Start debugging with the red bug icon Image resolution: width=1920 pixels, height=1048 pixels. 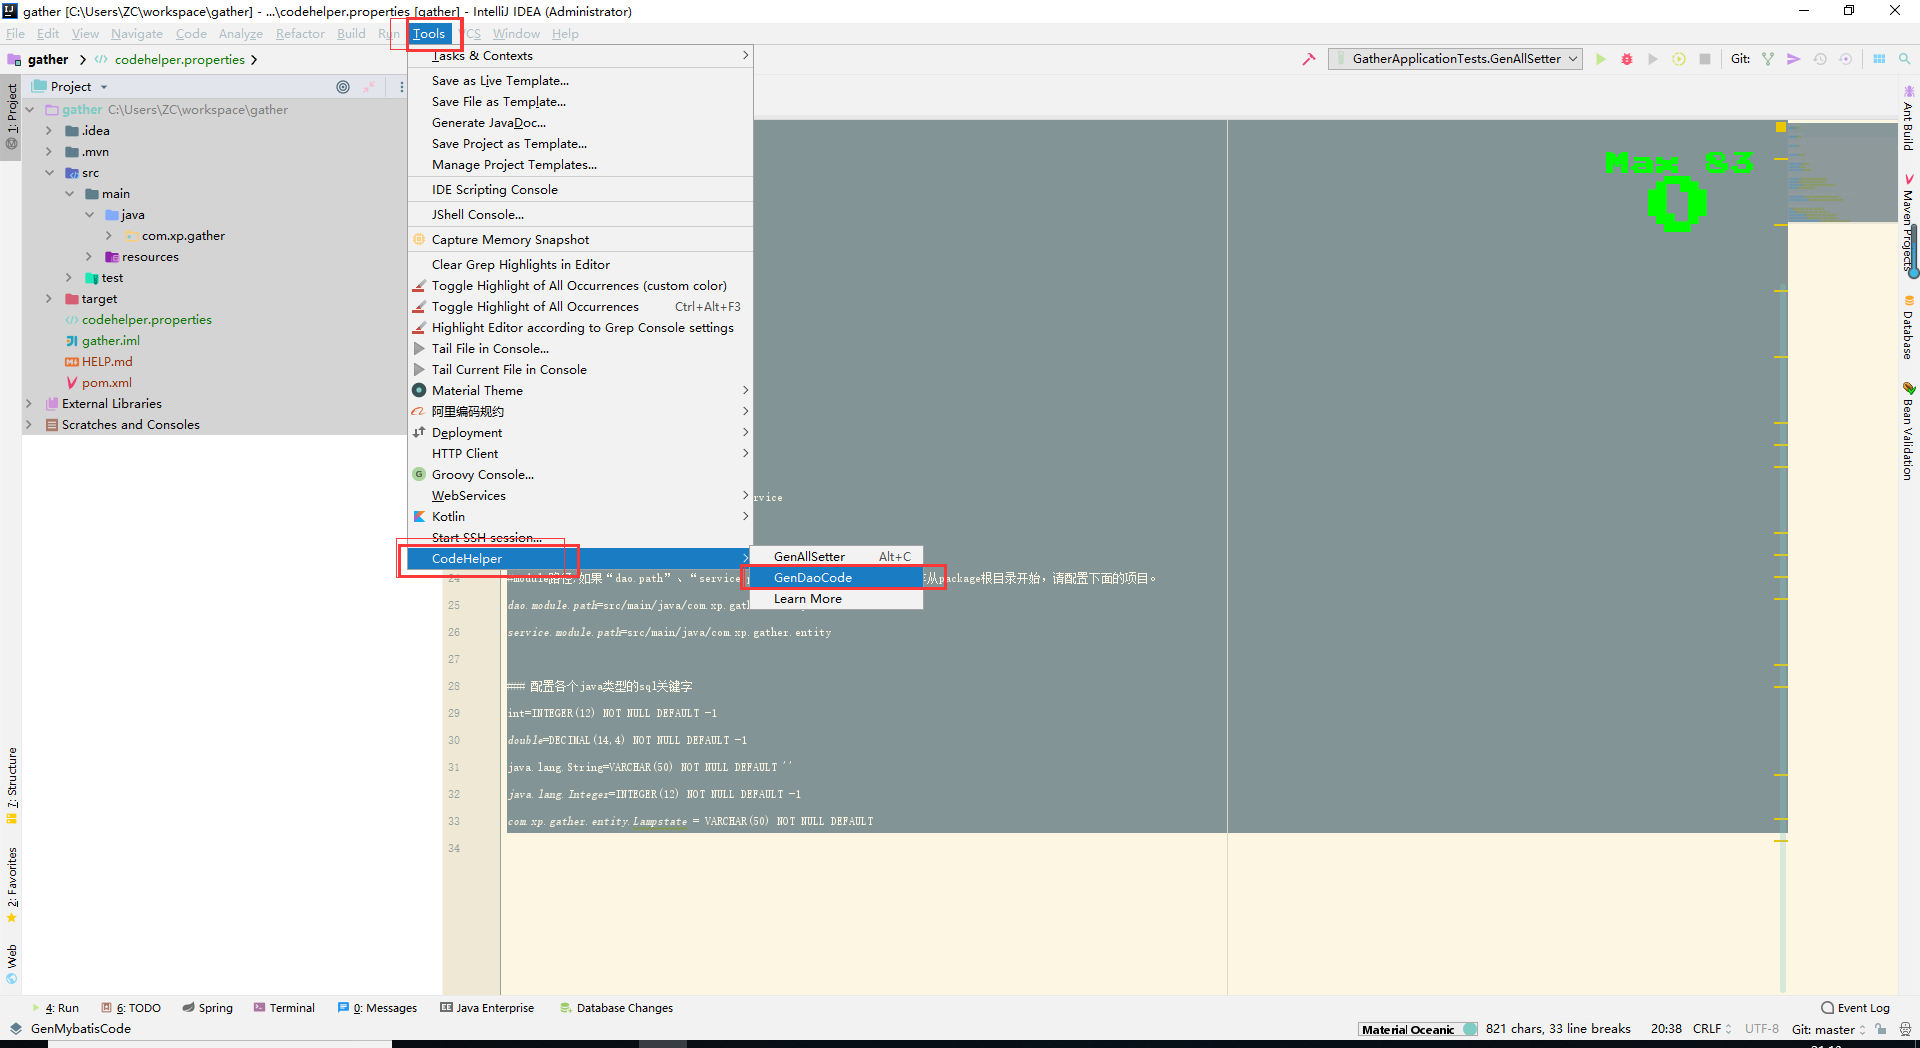point(1627,59)
